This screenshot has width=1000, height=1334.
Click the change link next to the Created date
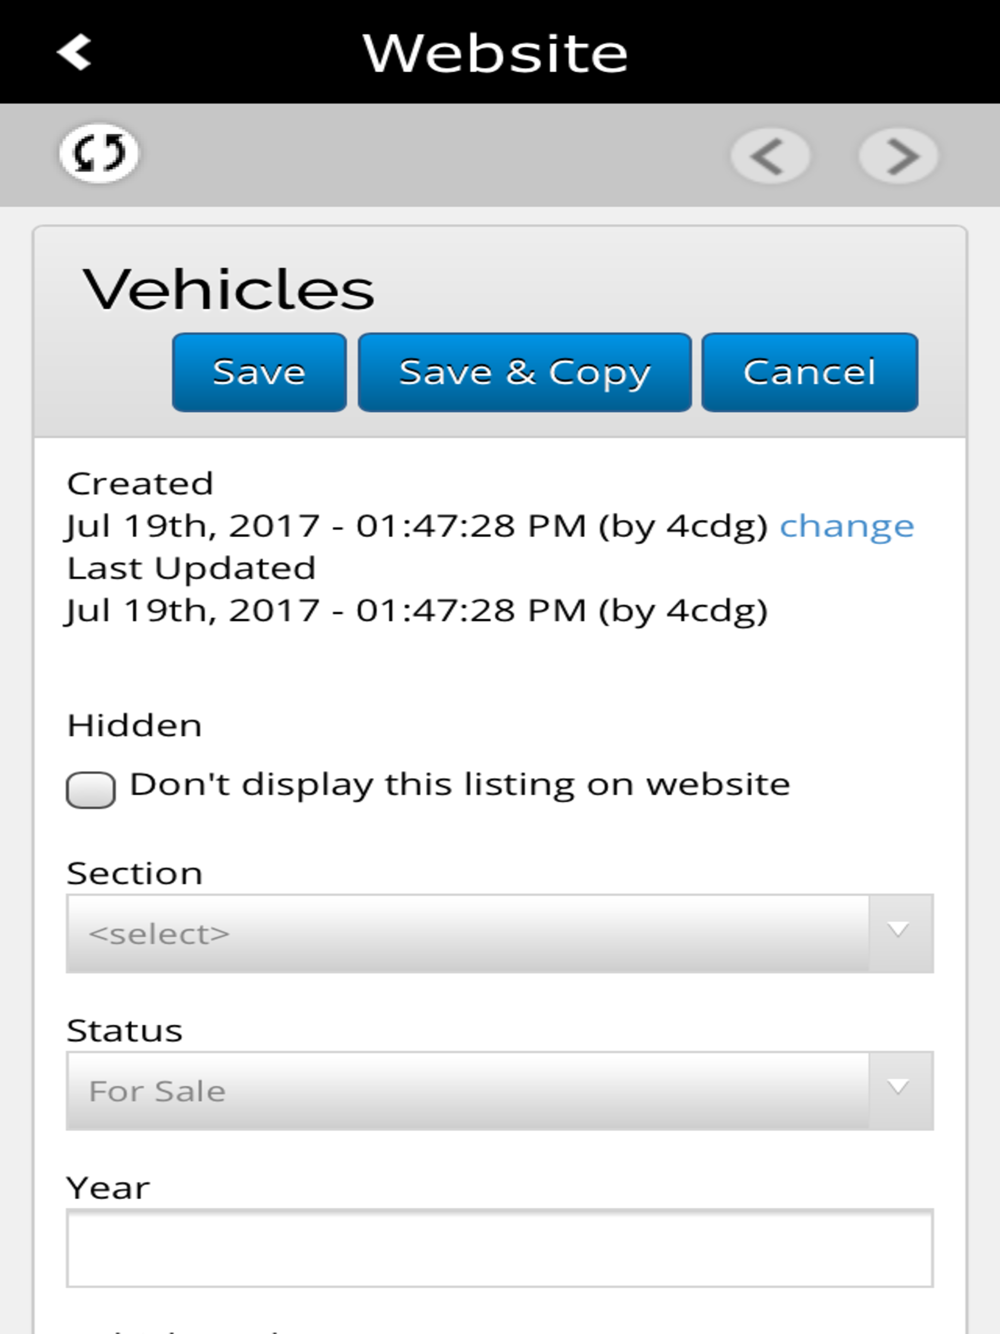click(x=847, y=526)
